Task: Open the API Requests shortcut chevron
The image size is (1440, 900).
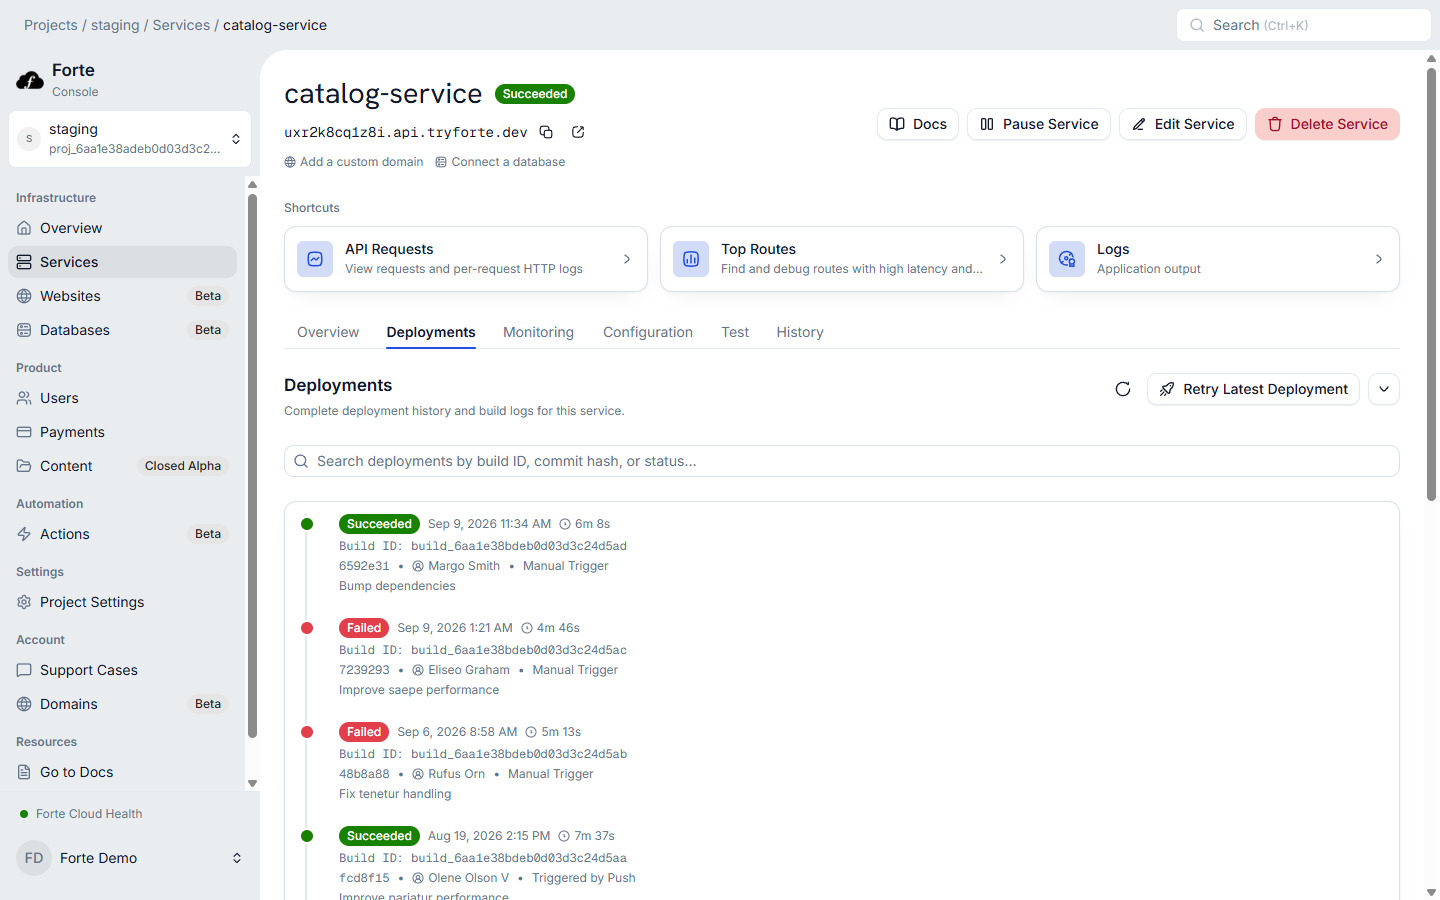Action: click(x=627, y=259)
